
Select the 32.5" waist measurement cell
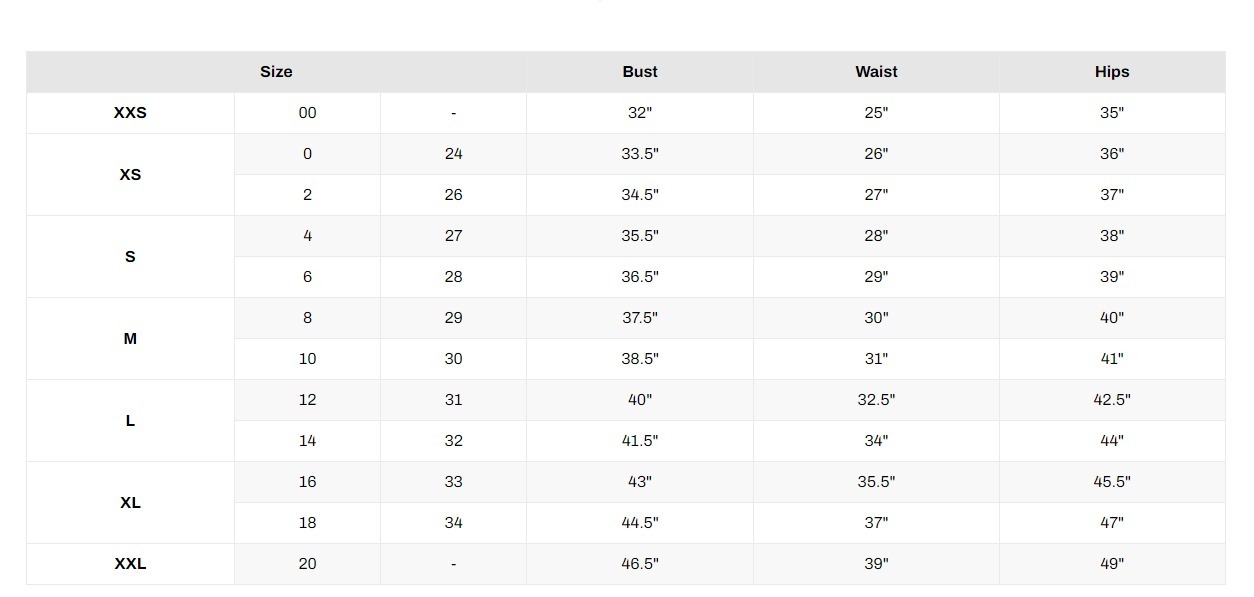[x=876, y=400]
